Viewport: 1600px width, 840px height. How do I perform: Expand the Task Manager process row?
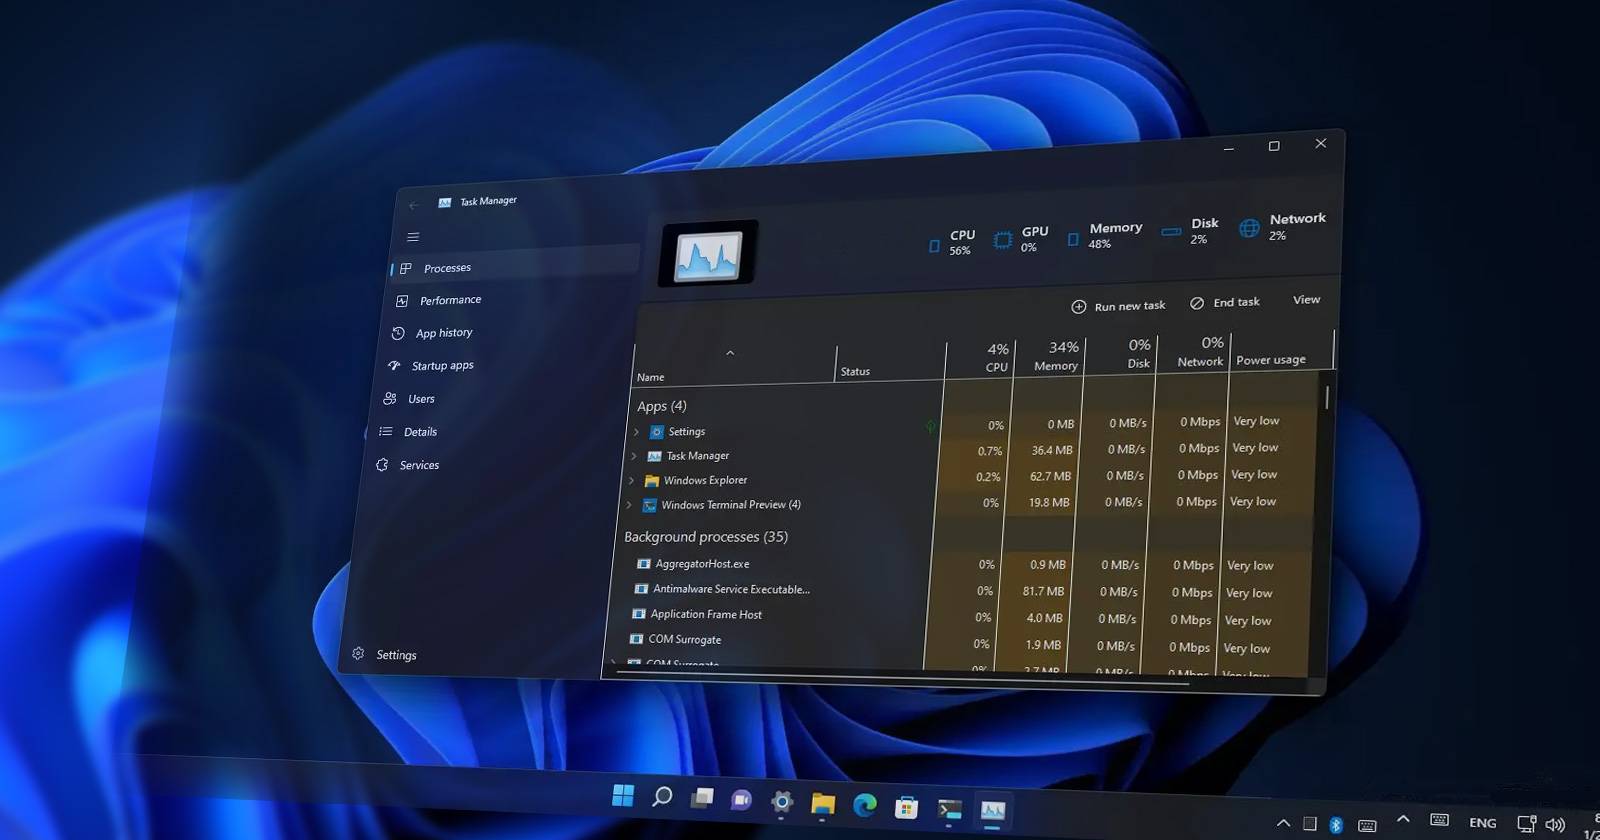(633, 456)
